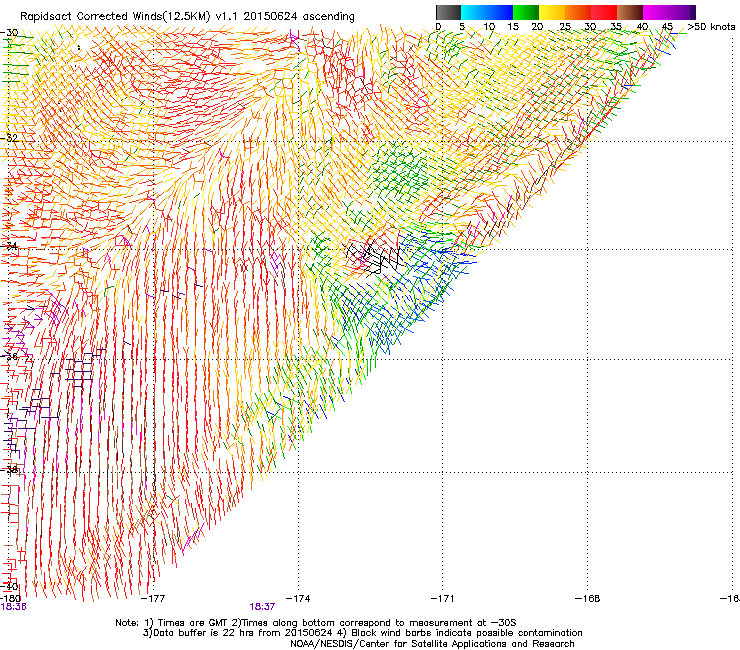
Task: Click the -40 latitude axis label
Action: coord(9,586)
